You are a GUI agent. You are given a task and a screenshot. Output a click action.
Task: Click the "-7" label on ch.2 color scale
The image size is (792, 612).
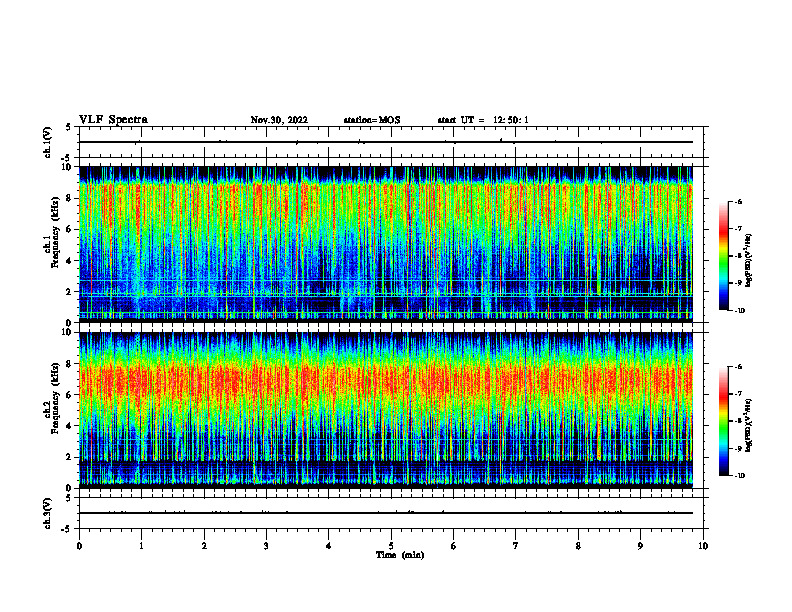[x=739, y=394]
